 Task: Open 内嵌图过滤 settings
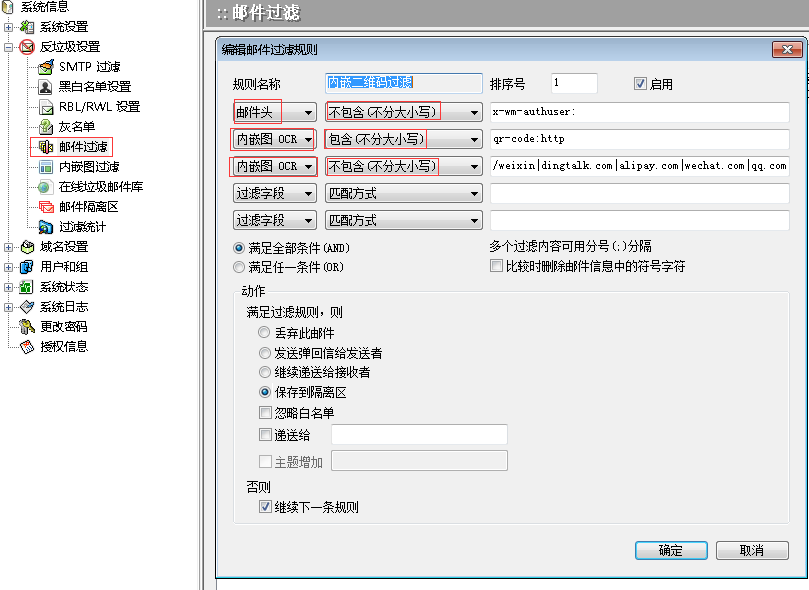76,166
